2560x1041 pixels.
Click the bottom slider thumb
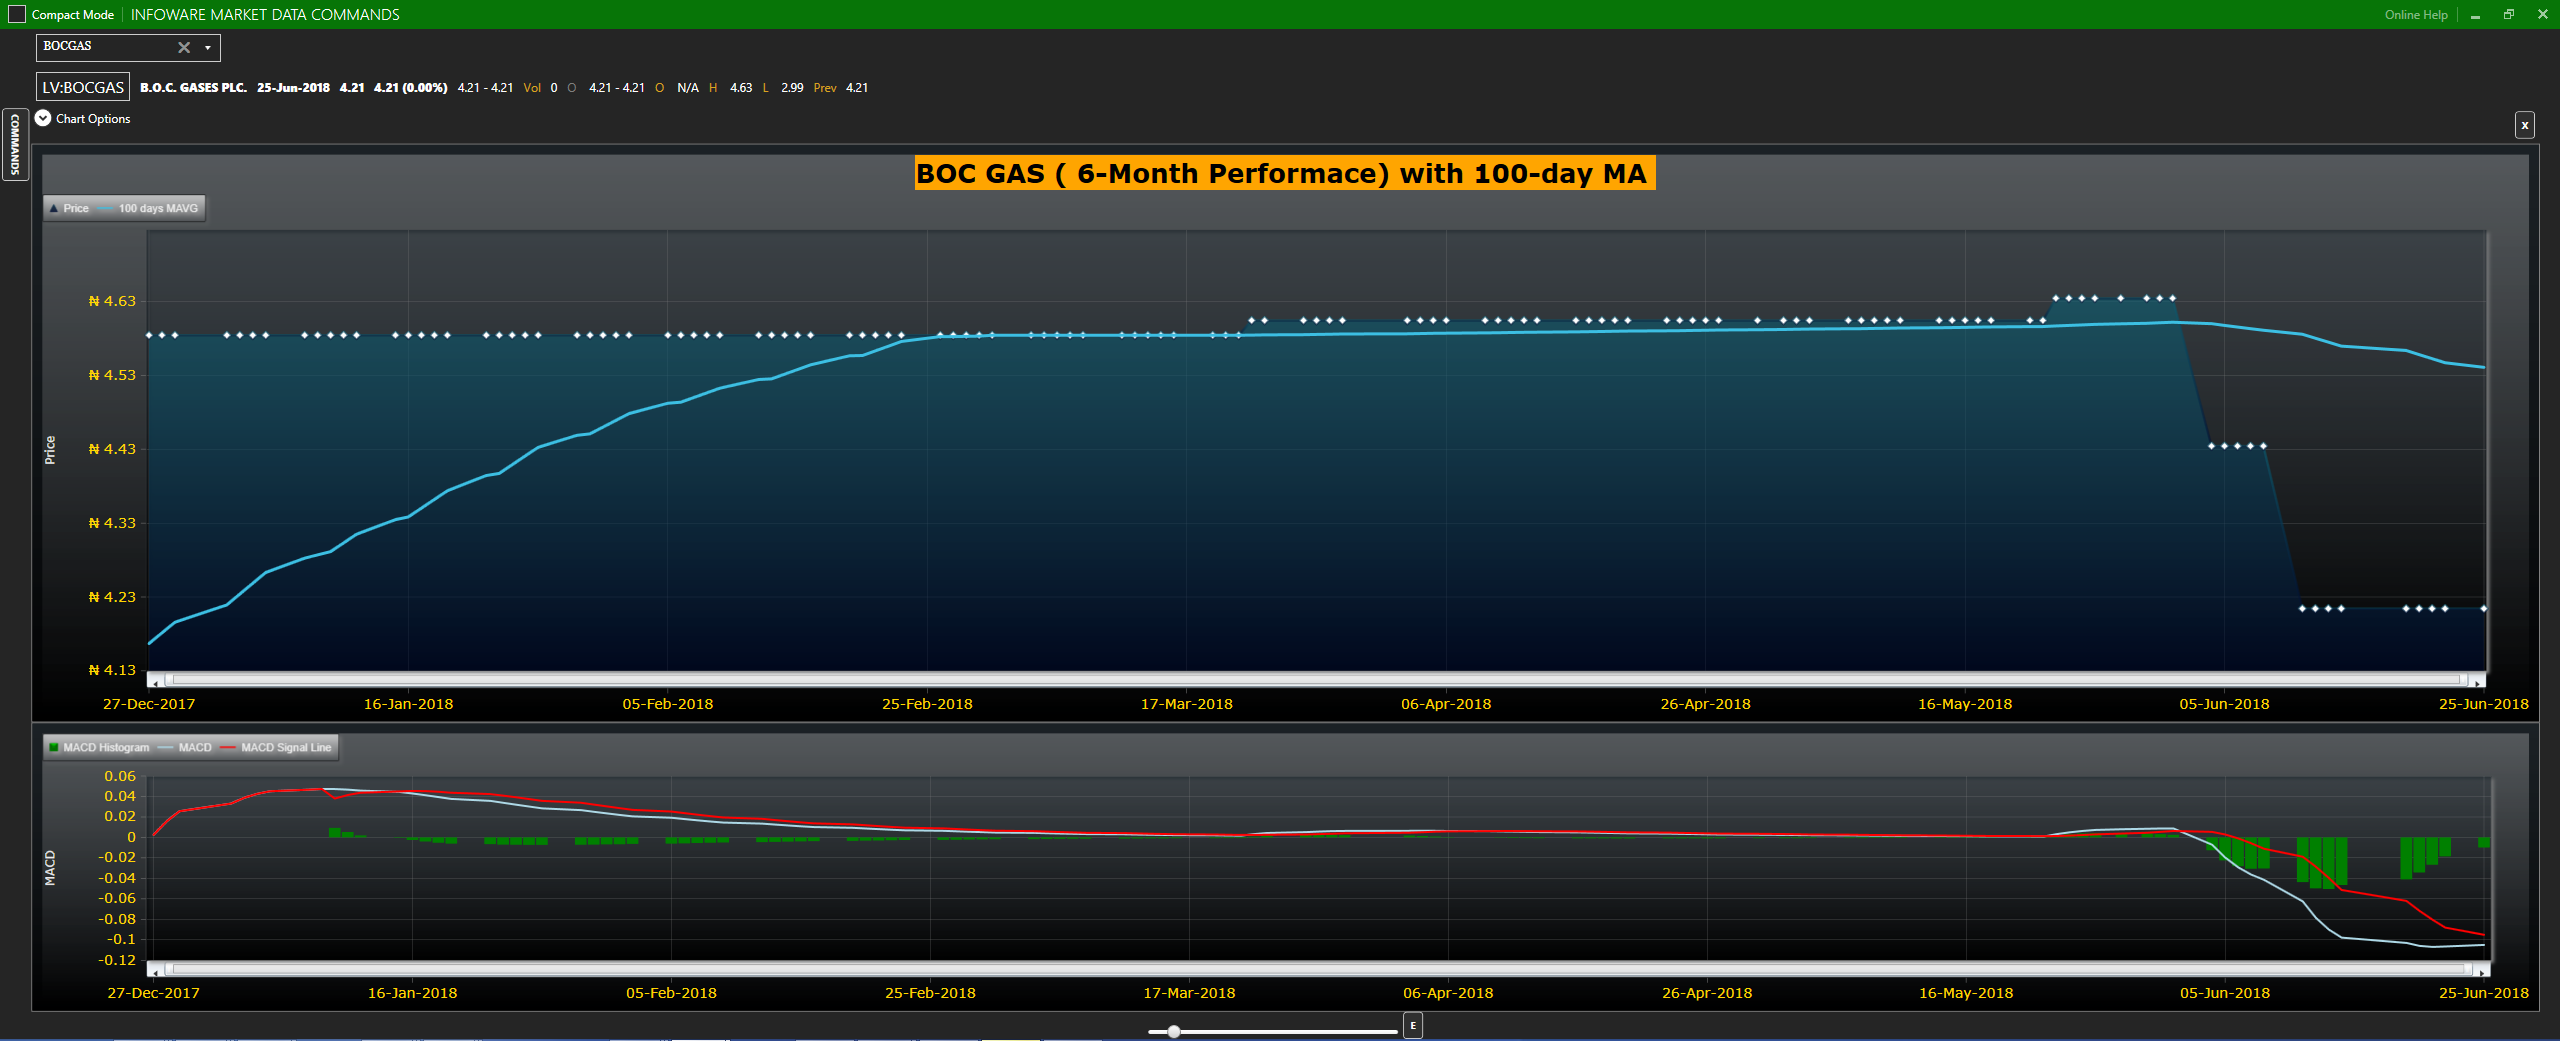(1174, 1031)
